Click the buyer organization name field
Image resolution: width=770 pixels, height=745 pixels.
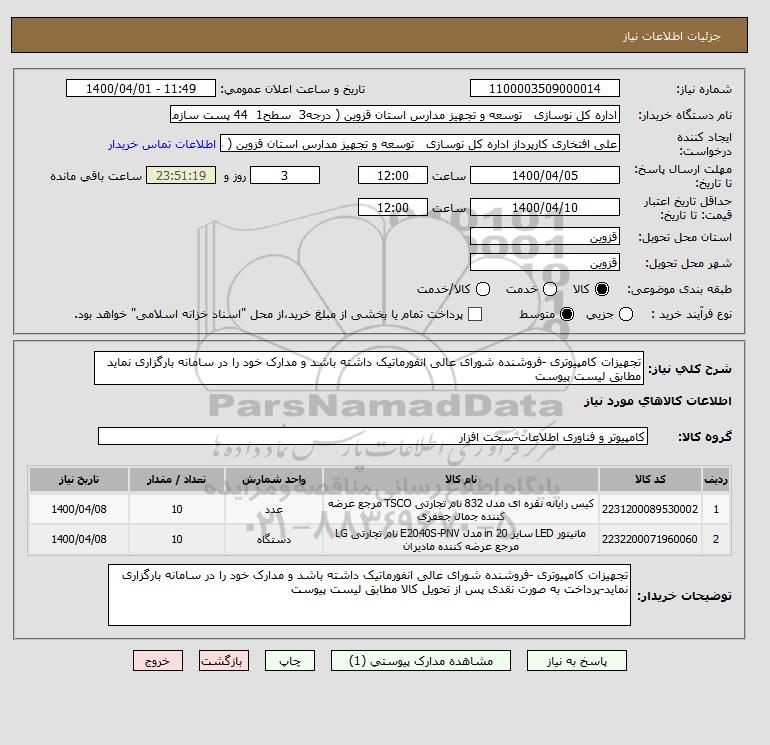[x=395, y=114]
